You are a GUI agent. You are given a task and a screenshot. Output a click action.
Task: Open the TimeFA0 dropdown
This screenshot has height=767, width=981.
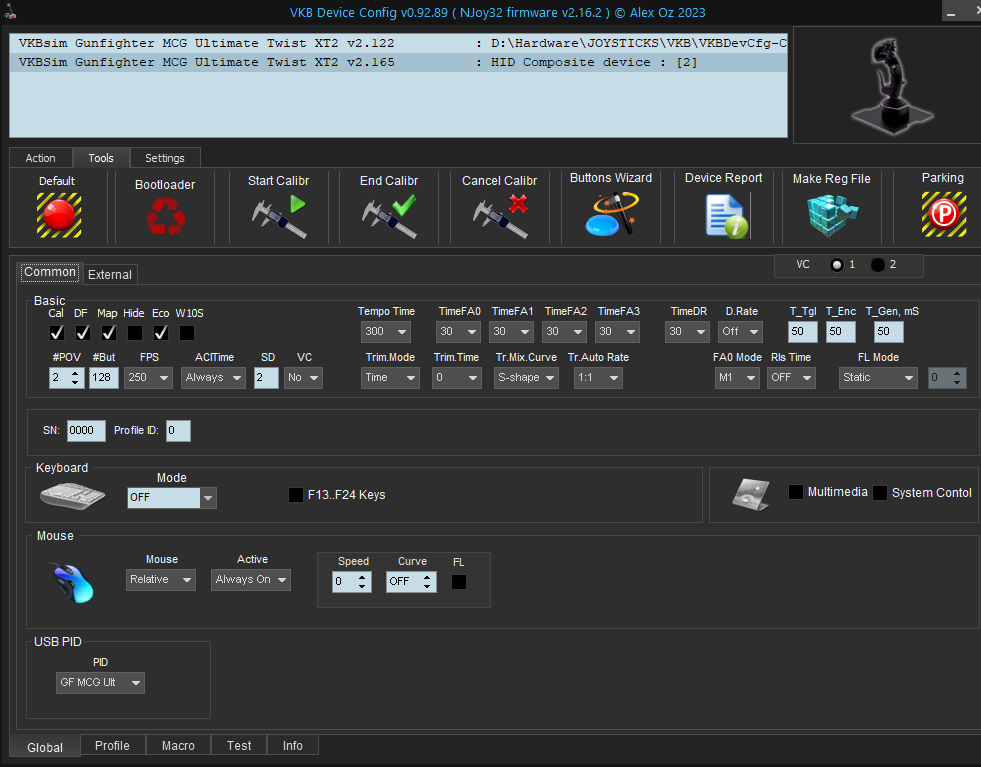point(458,332)
